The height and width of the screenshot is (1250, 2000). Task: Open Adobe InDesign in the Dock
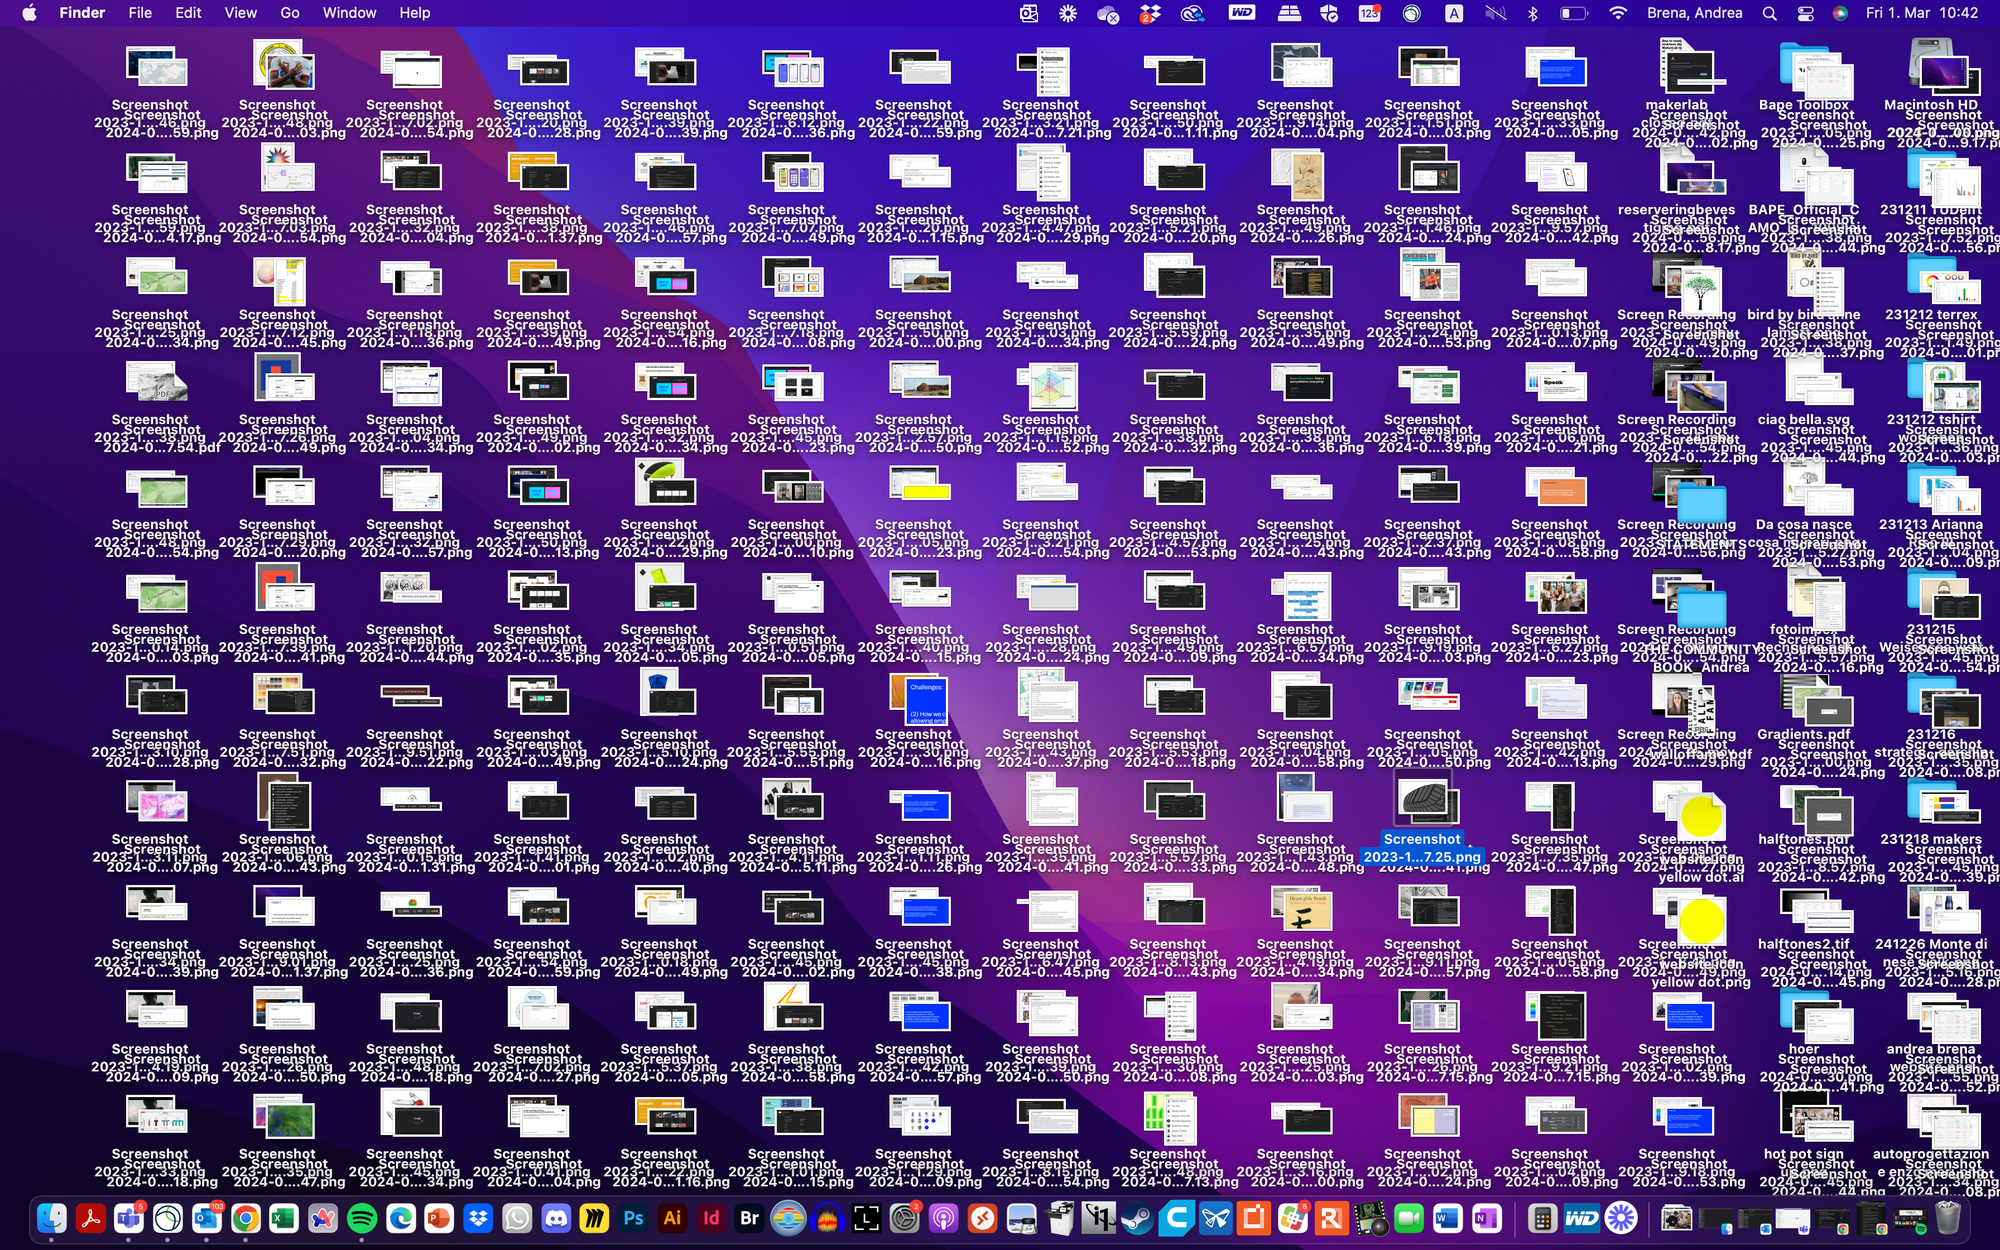[x=711, y=1218]
